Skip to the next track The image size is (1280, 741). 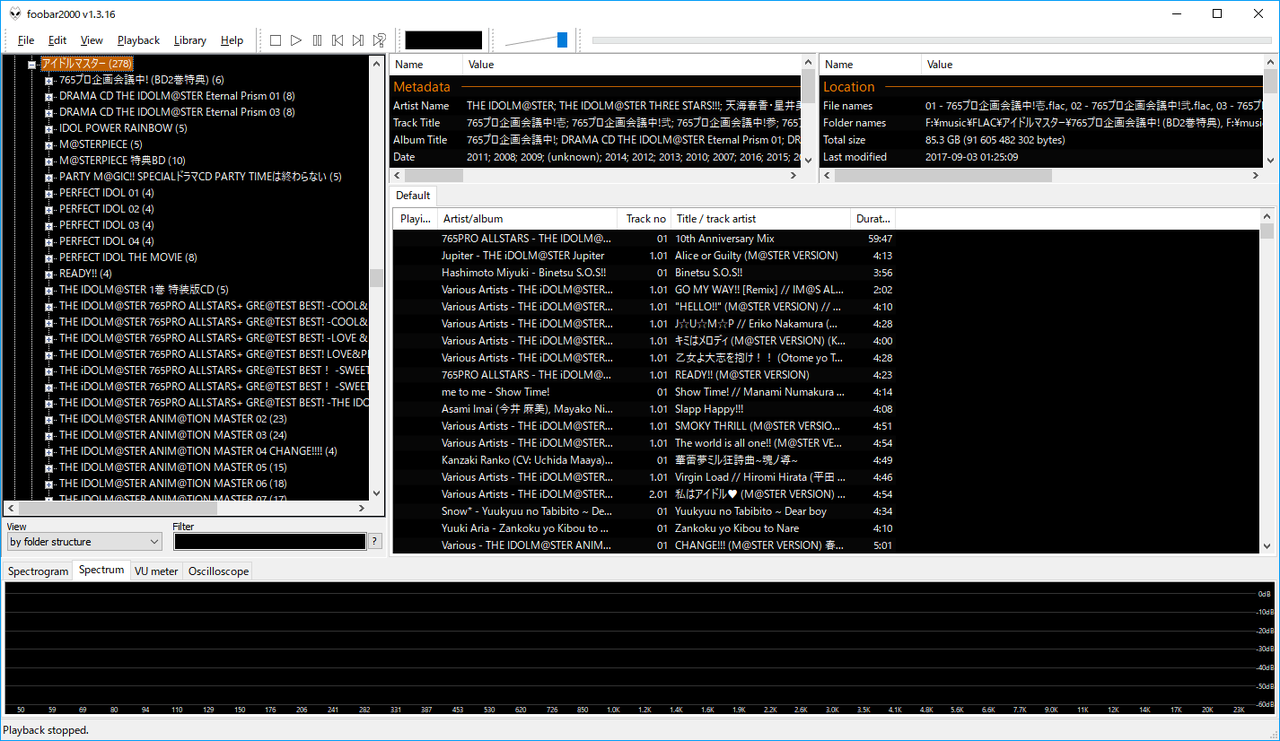tap(358, 40)
